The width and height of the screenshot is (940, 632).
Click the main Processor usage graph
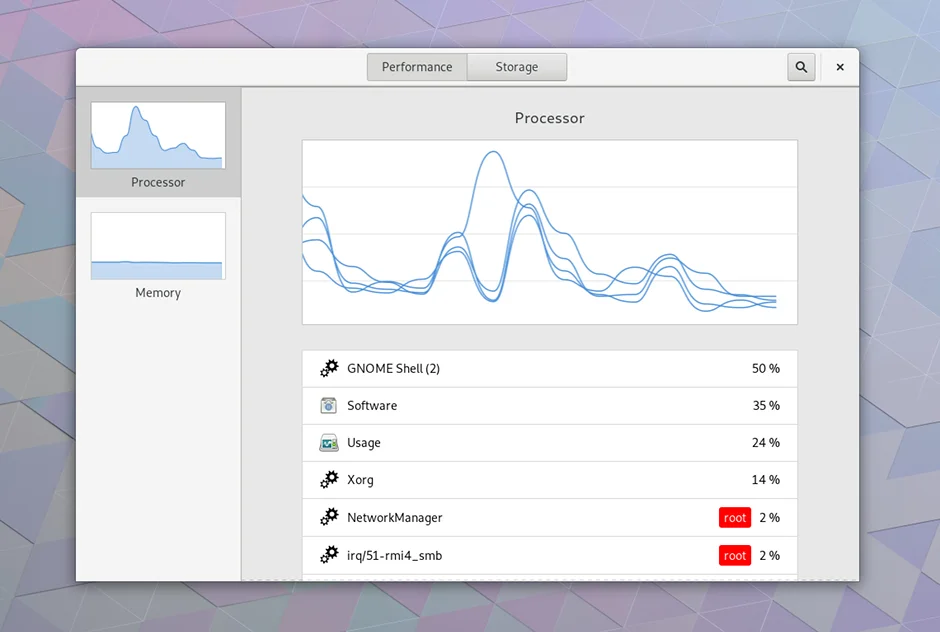point(550,232)
